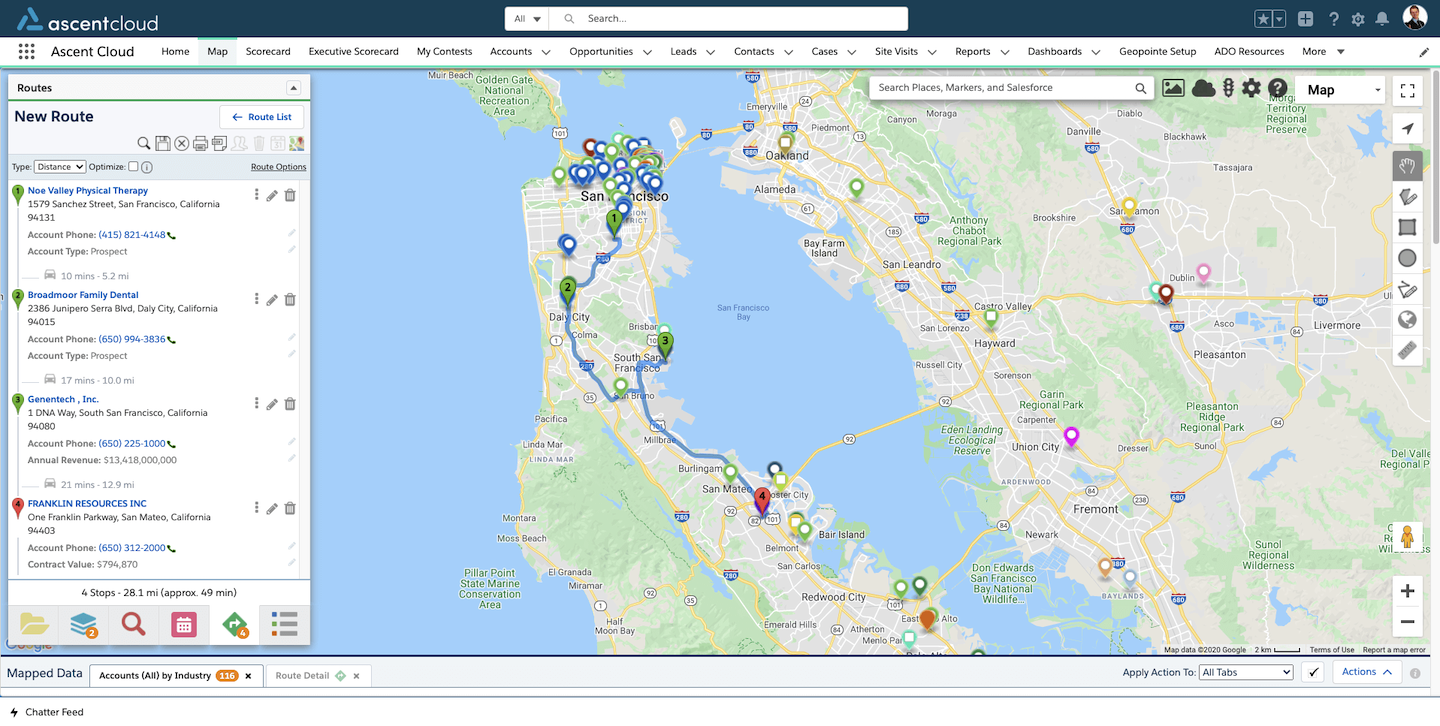The width and height of the screenshot is (1440, 726).
Task: Click the map image overlay icon
Action: [1173, 88]
